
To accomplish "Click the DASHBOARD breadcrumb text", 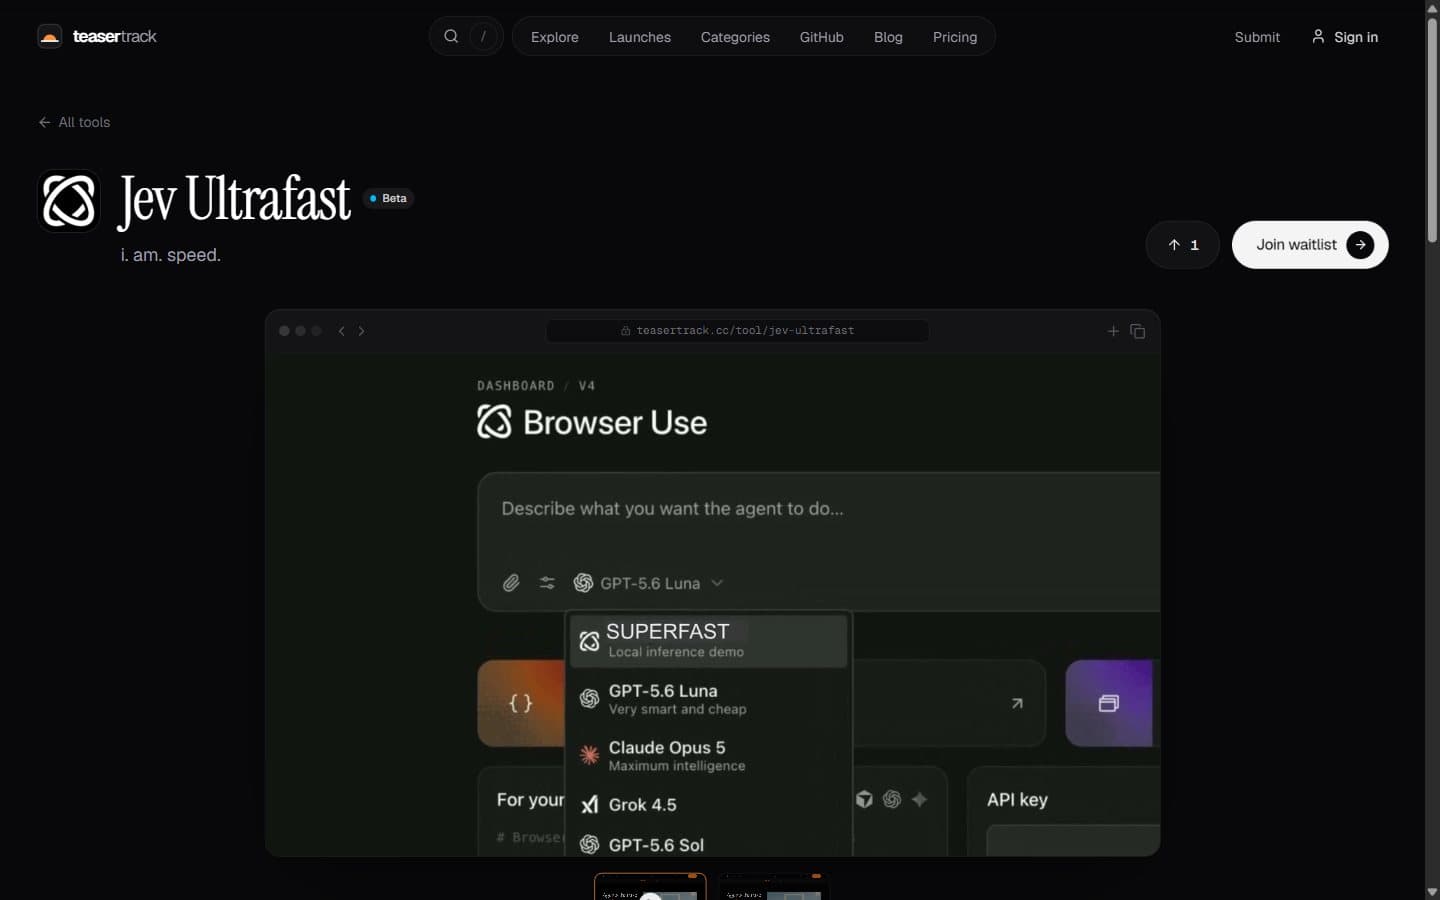I will coord(516,386).
